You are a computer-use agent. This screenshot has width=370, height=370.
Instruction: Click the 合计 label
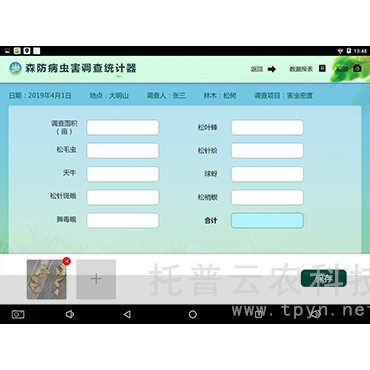[211, 220]
